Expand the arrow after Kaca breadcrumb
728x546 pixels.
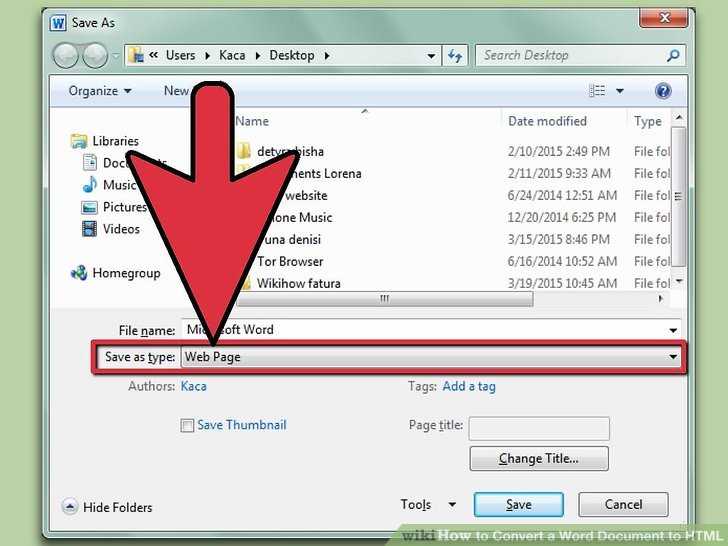click(258, 56)
